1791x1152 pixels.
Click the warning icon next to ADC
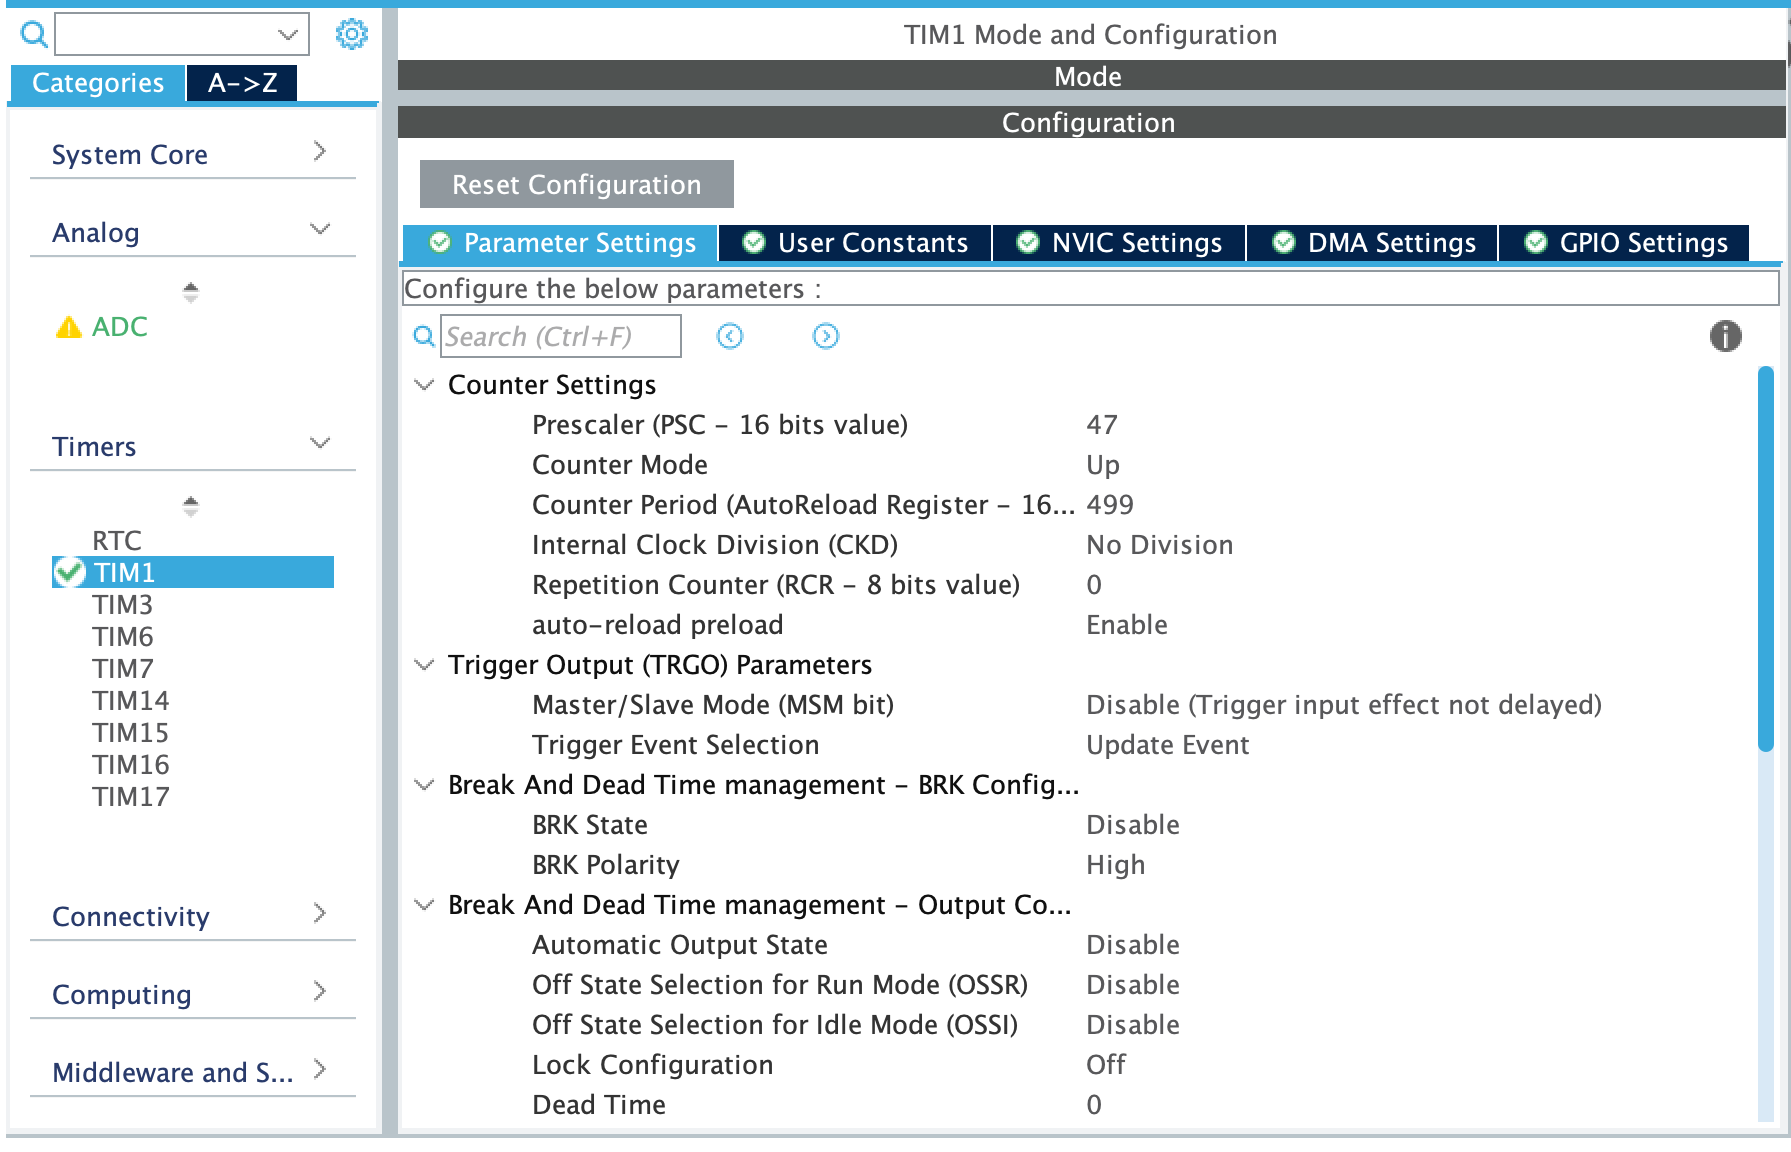click(67, 327)
